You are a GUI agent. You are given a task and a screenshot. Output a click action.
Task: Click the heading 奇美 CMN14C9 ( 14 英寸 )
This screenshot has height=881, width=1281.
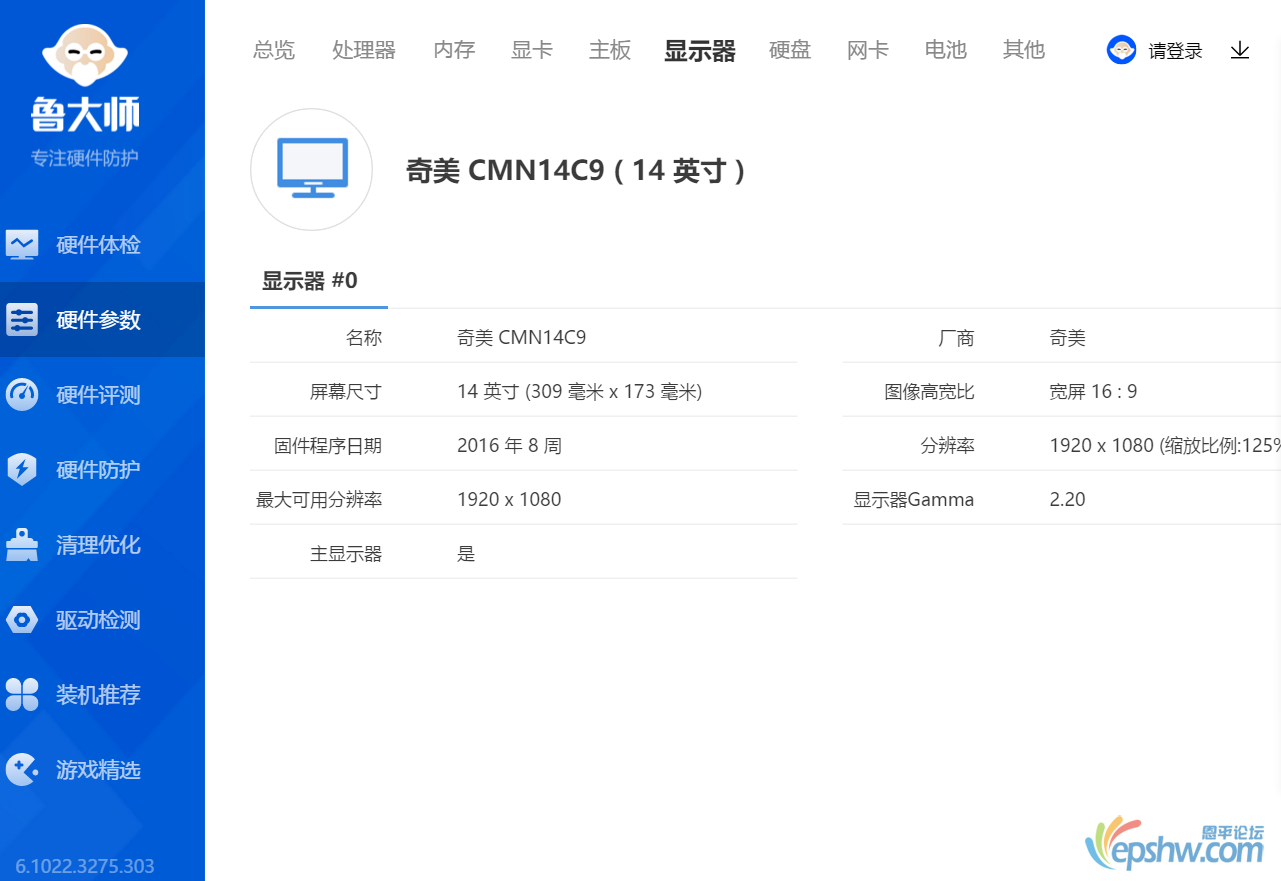coord(575,170)
